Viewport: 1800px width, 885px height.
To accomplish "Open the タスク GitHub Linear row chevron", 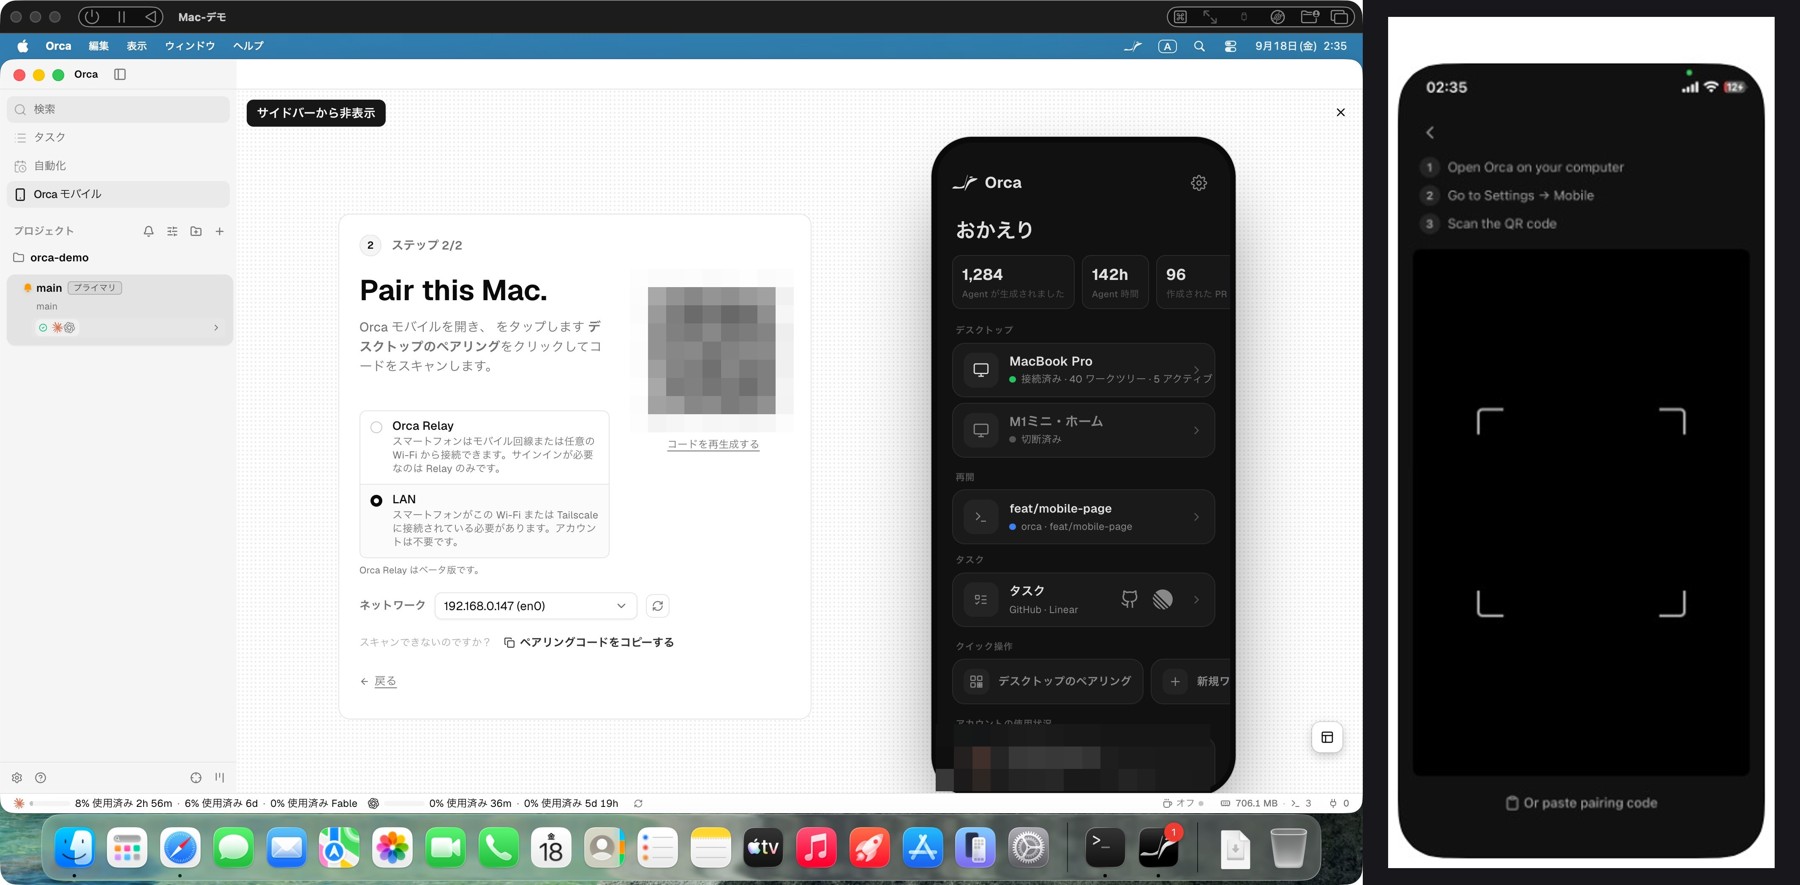I will (1196, 600).
